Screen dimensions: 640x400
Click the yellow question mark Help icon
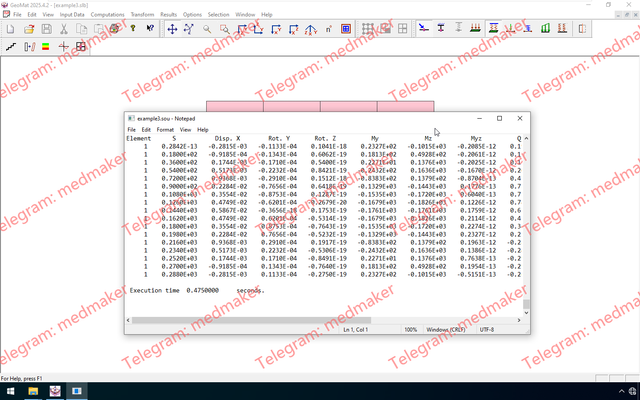[133, 29]
